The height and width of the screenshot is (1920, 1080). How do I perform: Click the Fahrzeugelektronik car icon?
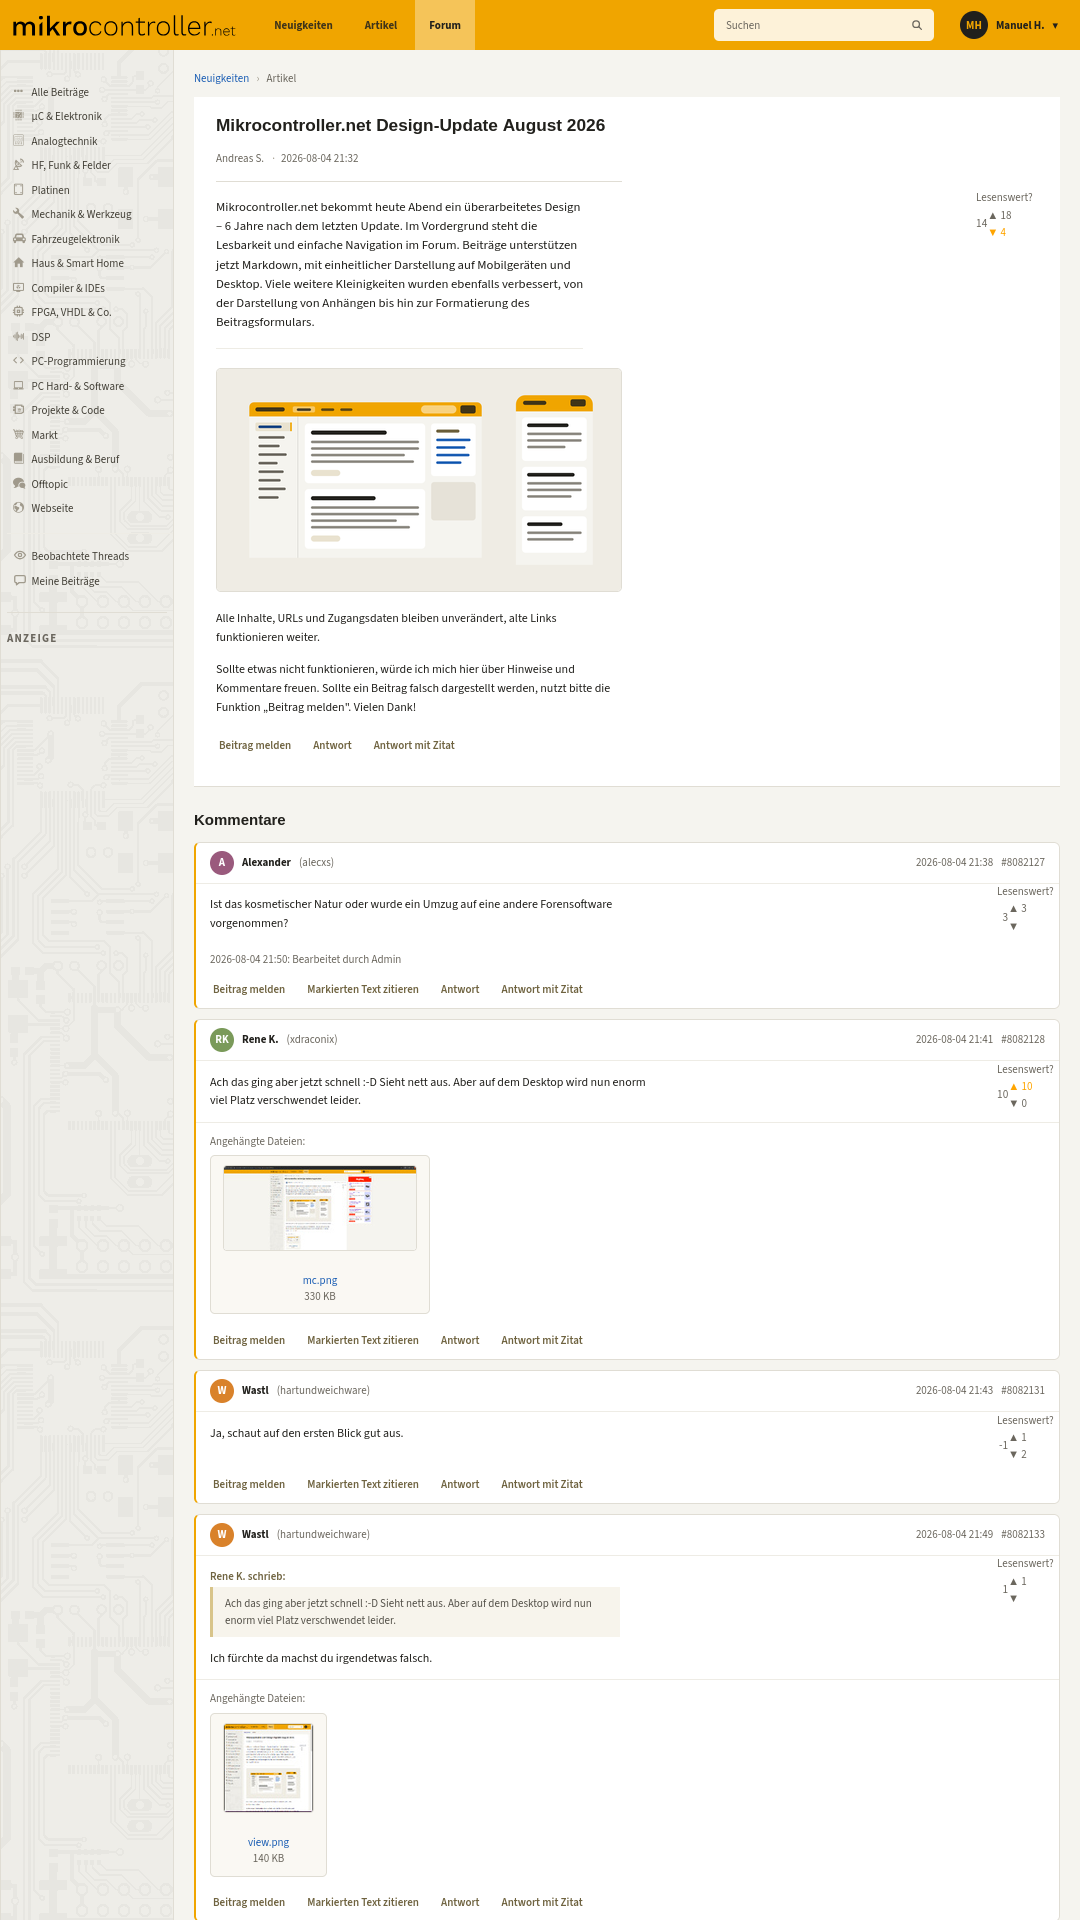pos(18,239)
